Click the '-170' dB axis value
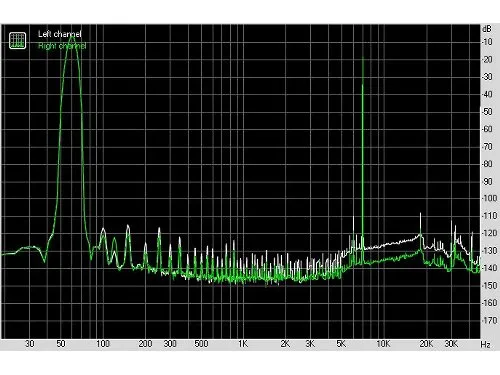Viewport: 500px width, 375px height. coord(489,320)
